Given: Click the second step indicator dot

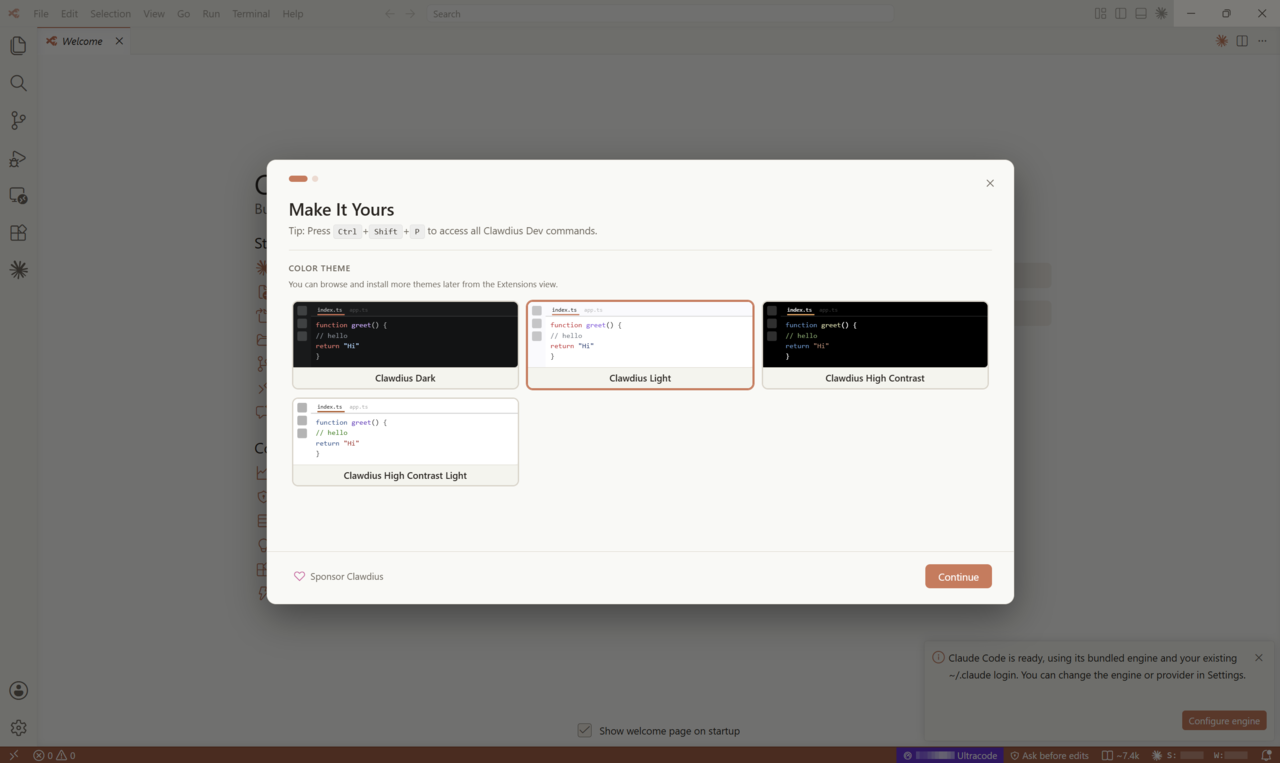Looking at the screenshot, I should [x=315, y=179].
